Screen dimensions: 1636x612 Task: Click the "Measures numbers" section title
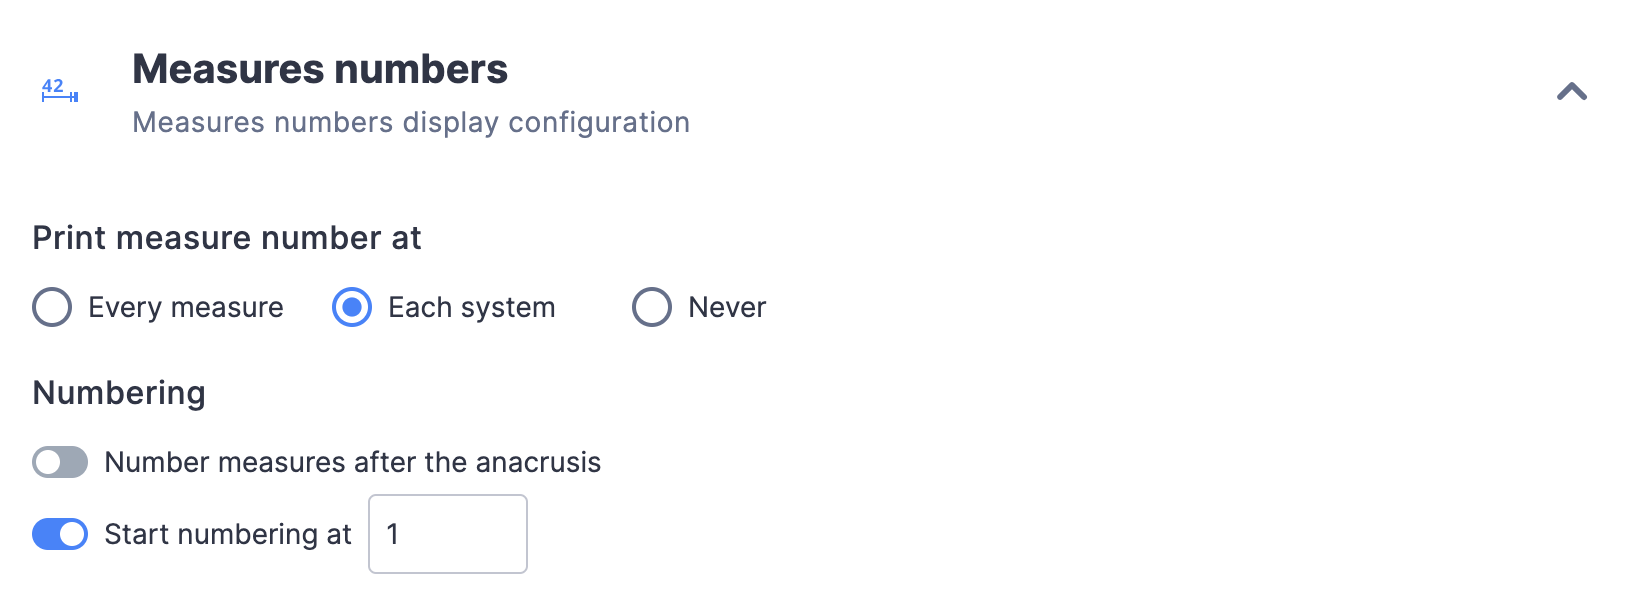[x=320, y=69]
